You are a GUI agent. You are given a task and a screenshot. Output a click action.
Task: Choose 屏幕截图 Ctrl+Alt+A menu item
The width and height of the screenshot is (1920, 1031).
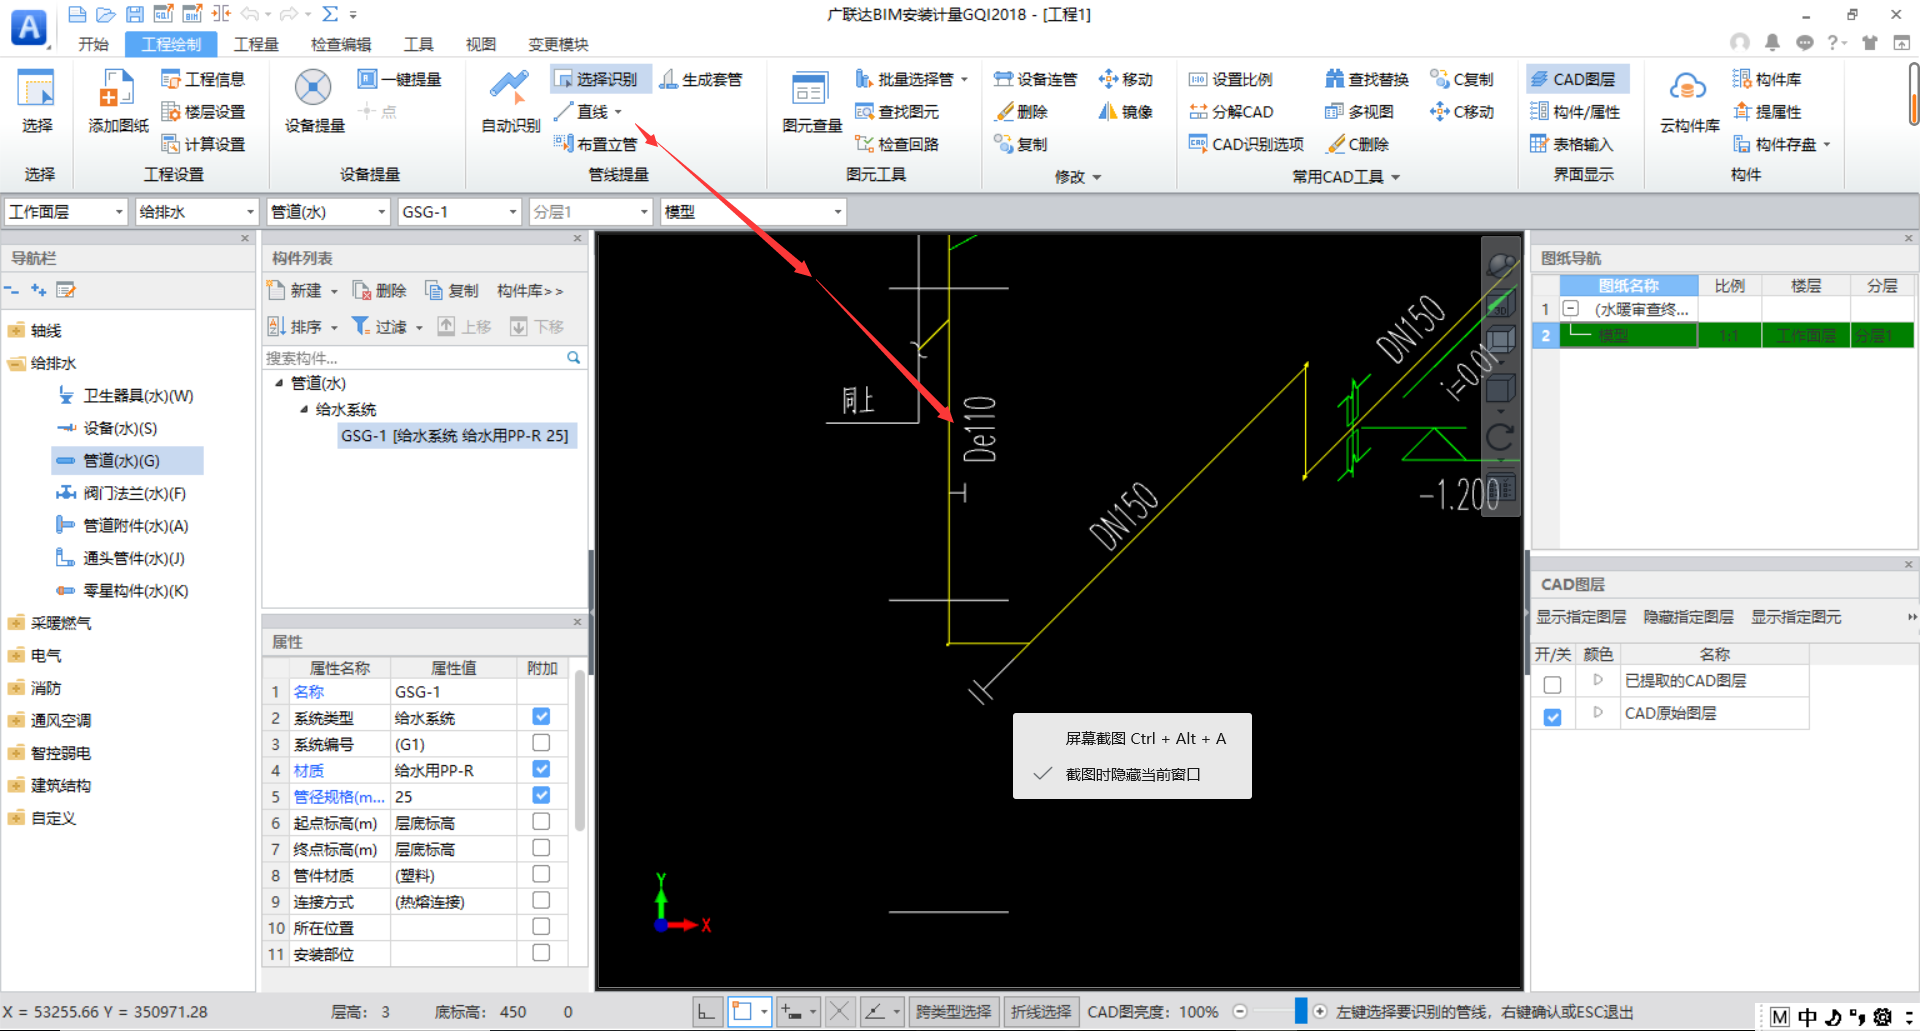pos(1132,738)
